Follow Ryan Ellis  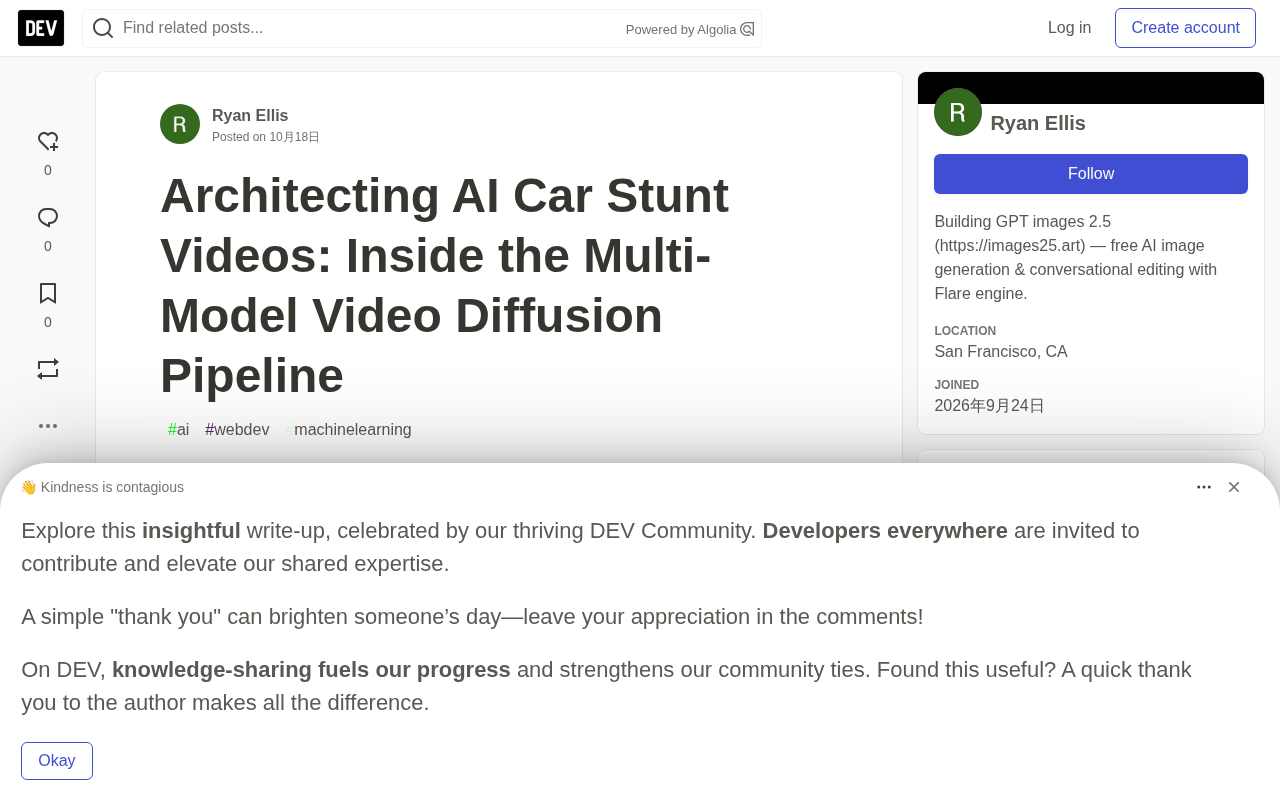click(x=1091, y=174)
